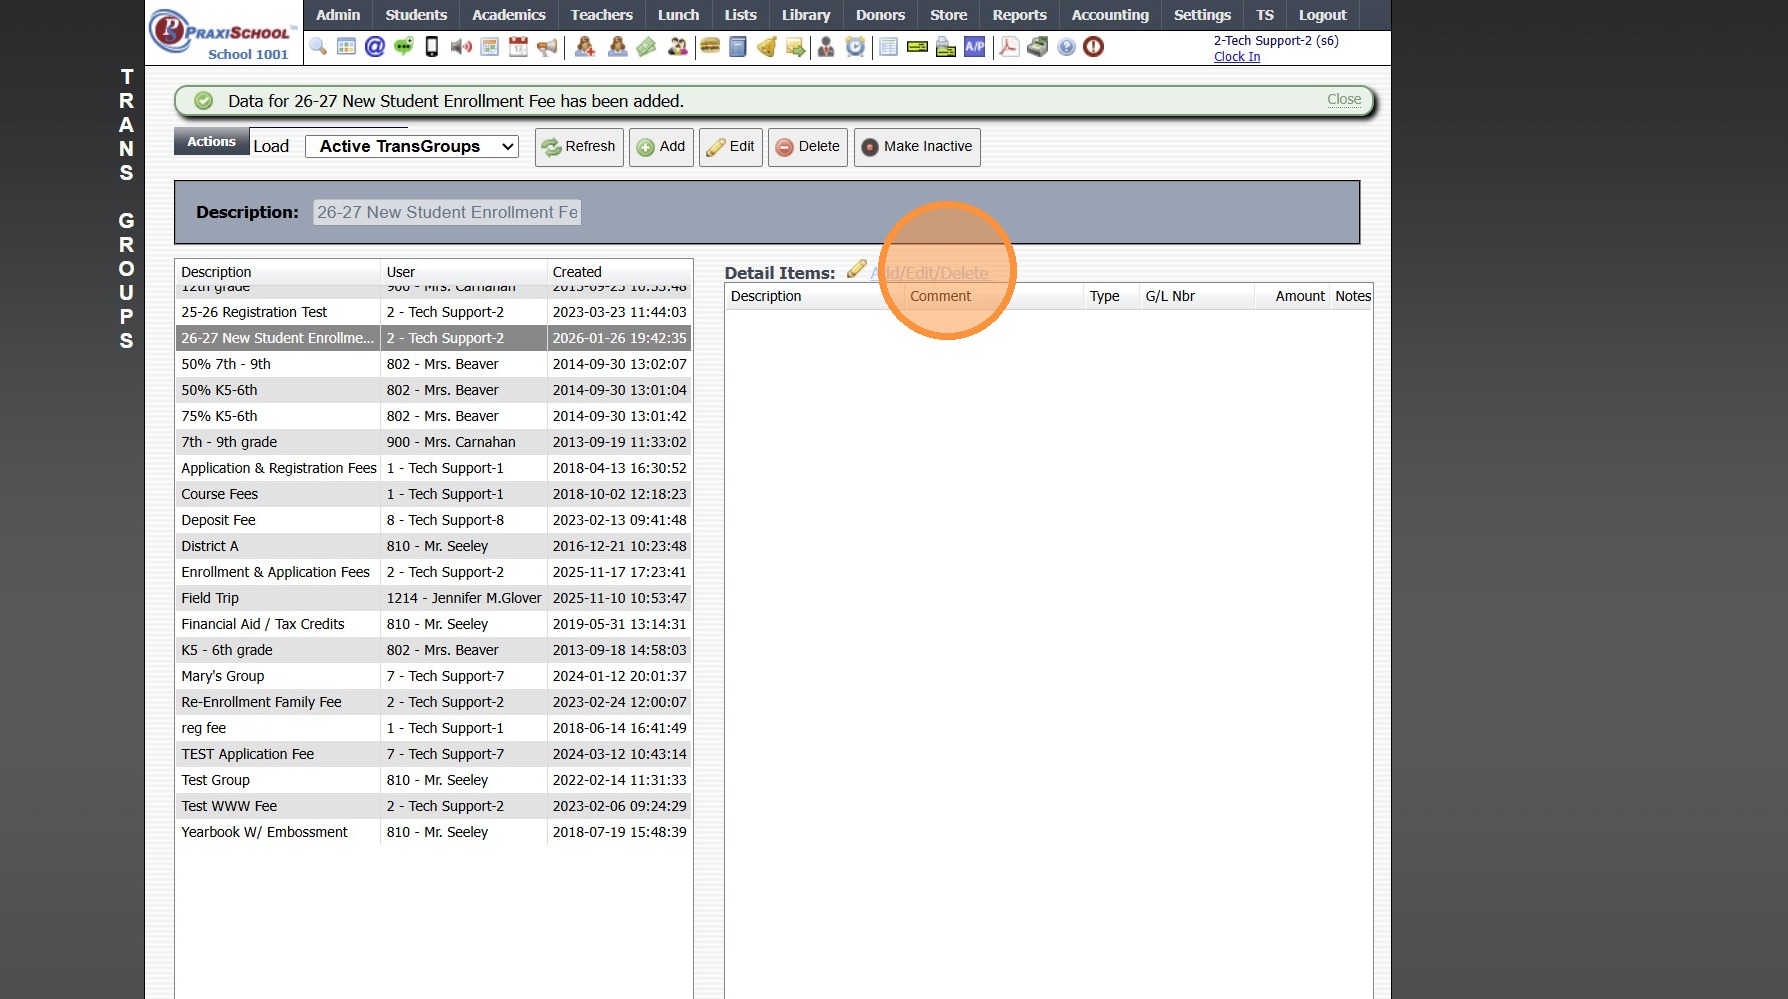Select the TEST Application Fee row

433,754
